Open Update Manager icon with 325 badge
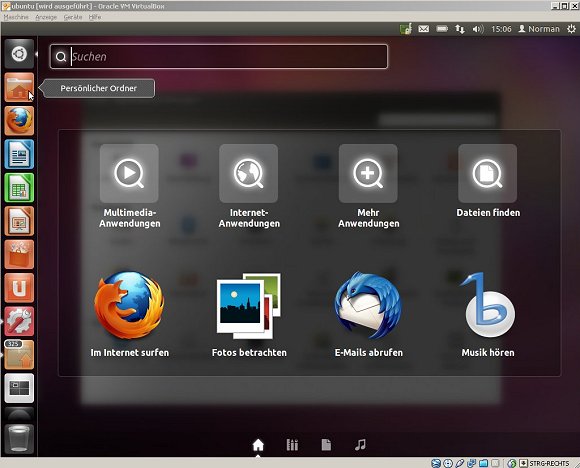Screen dimensions: 580x468 [19, 354]
